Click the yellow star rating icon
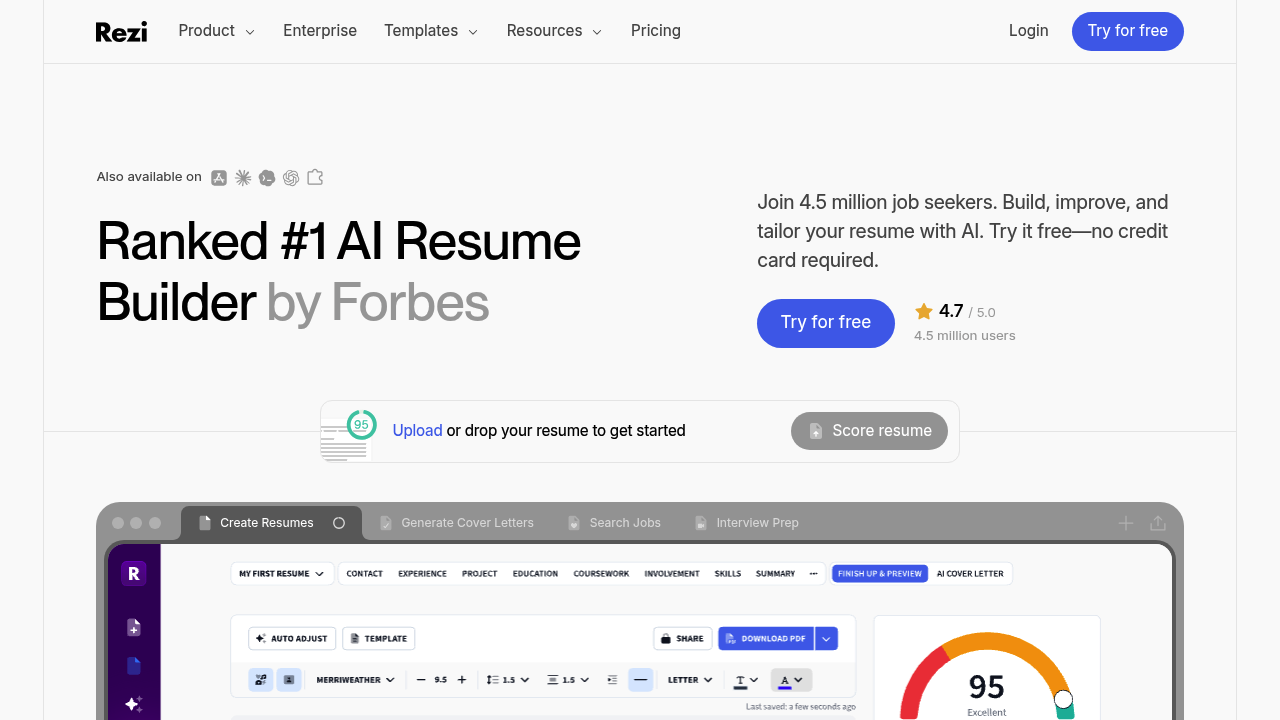The image size is (1280, 720). pyautogui.click(x=924, y=312)
